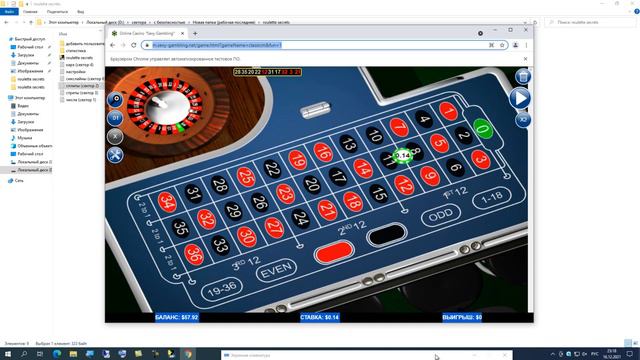The image size is (640, 360).
Task: Place a chip on black 17
Action: [x=338, y=177]
